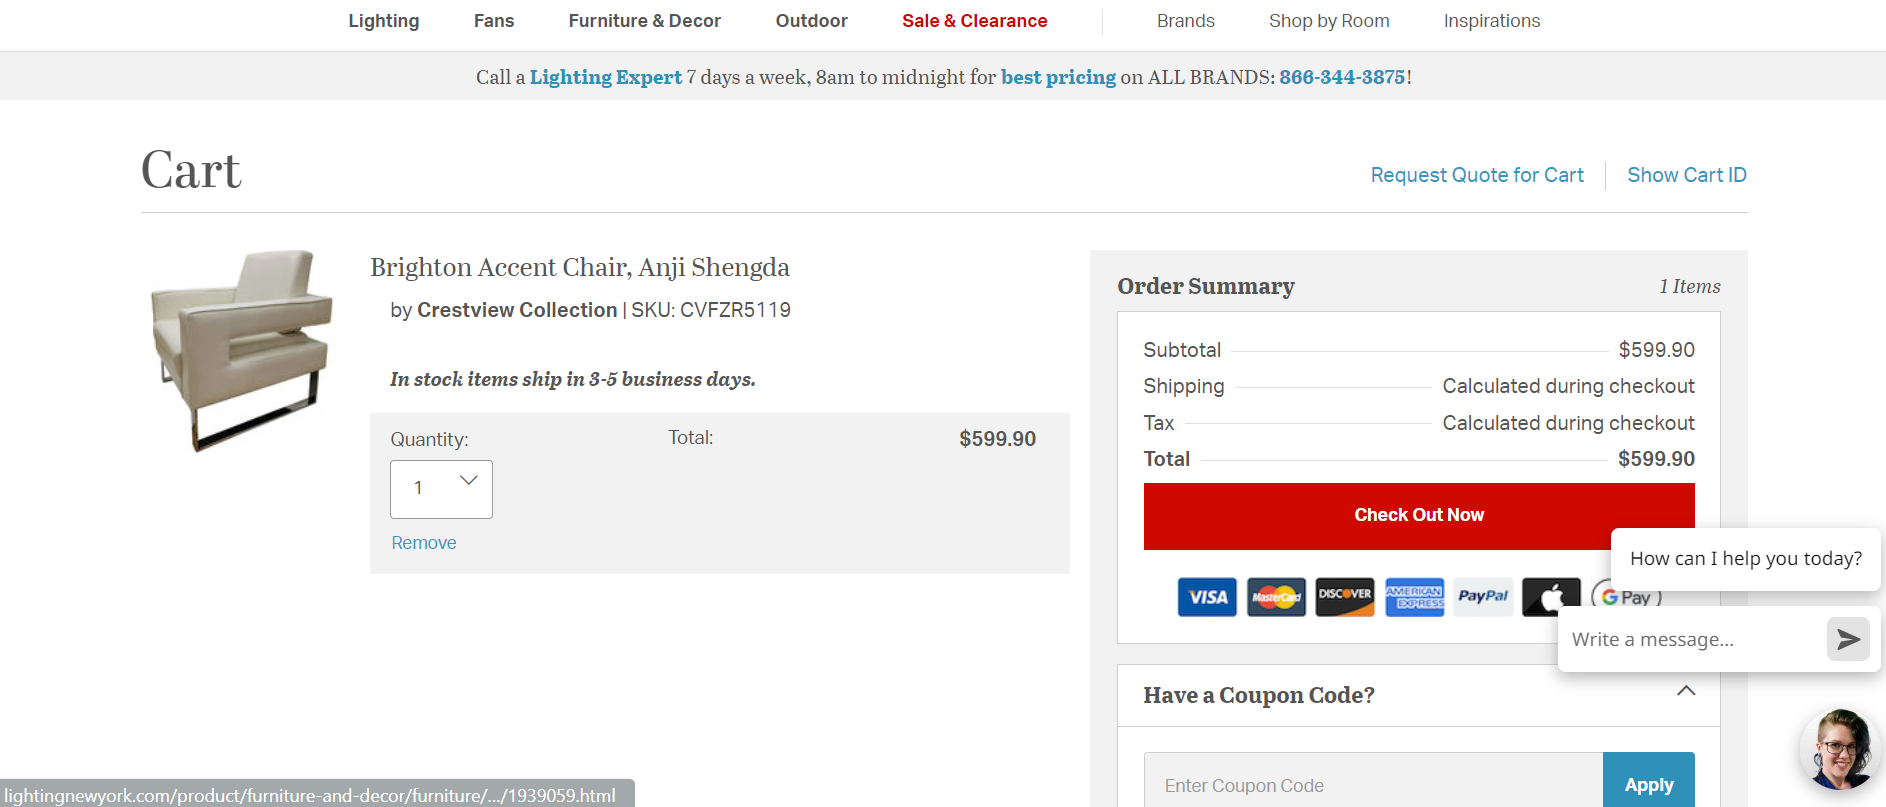Click Check Out Now button
1886x807 pixels.
tap(1419, 516)
